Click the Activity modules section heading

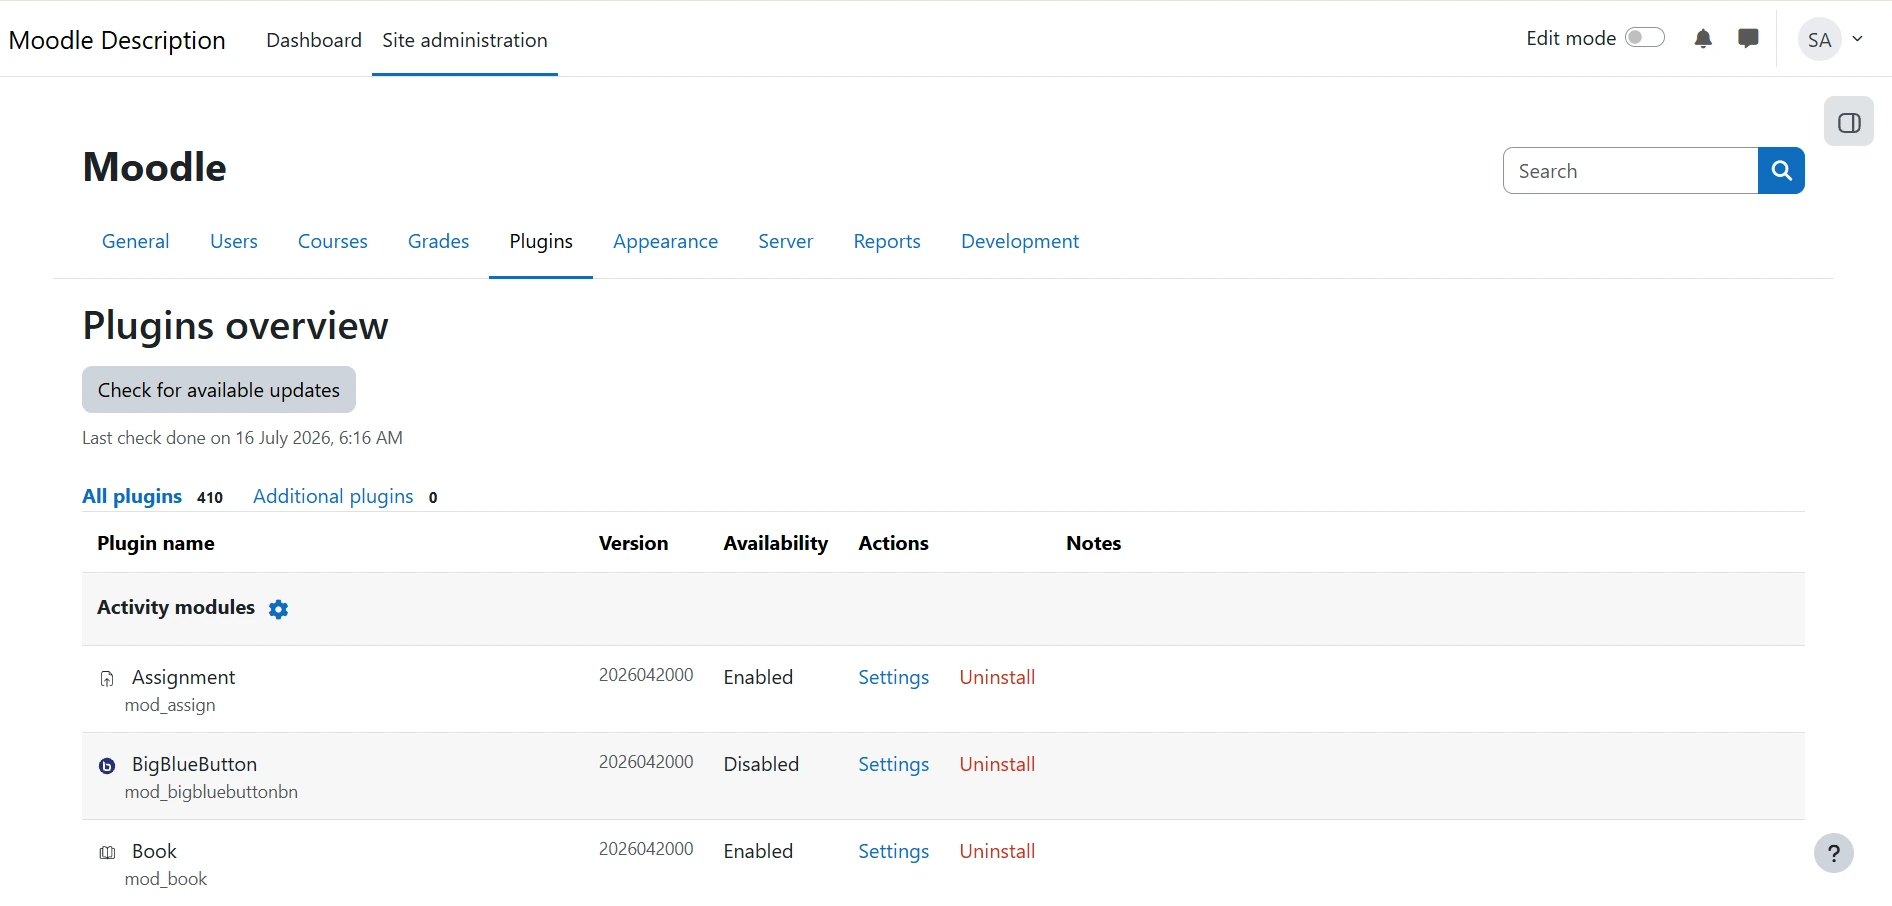point(176,607)
